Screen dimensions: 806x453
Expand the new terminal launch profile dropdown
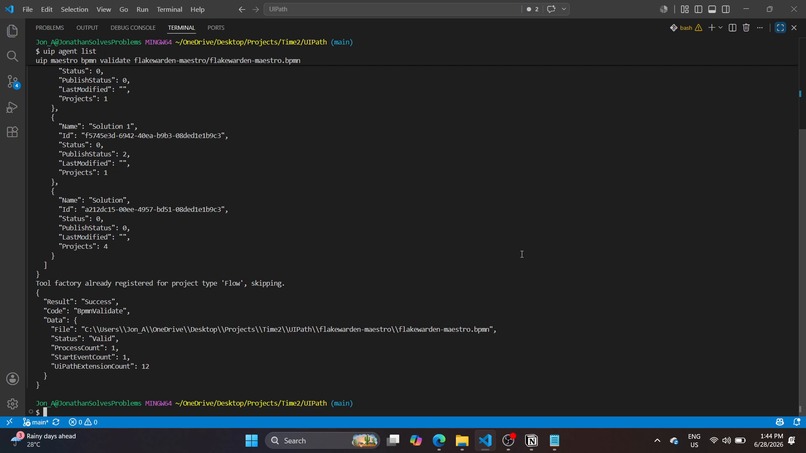point(720,28)
